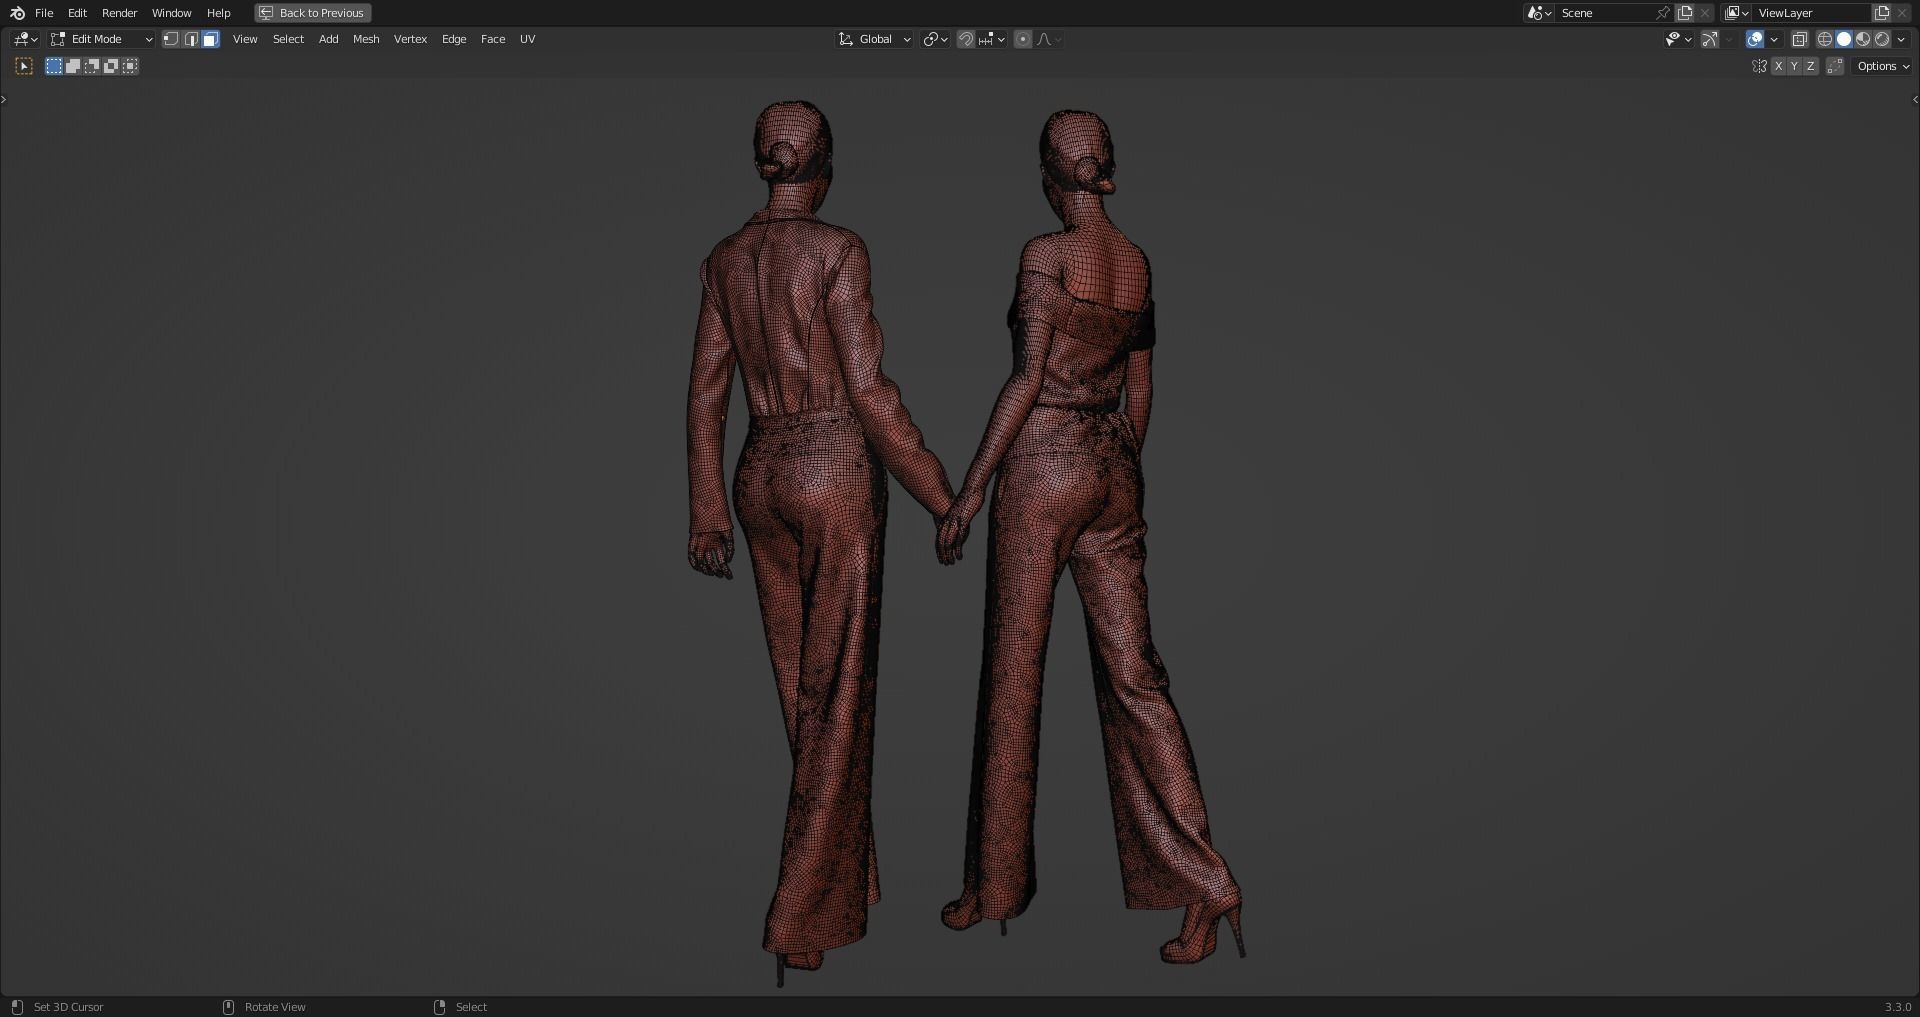This screenshot has height=1017, width=1920.
Task: Add a new view layer
Action: (x=1882, y=13)
